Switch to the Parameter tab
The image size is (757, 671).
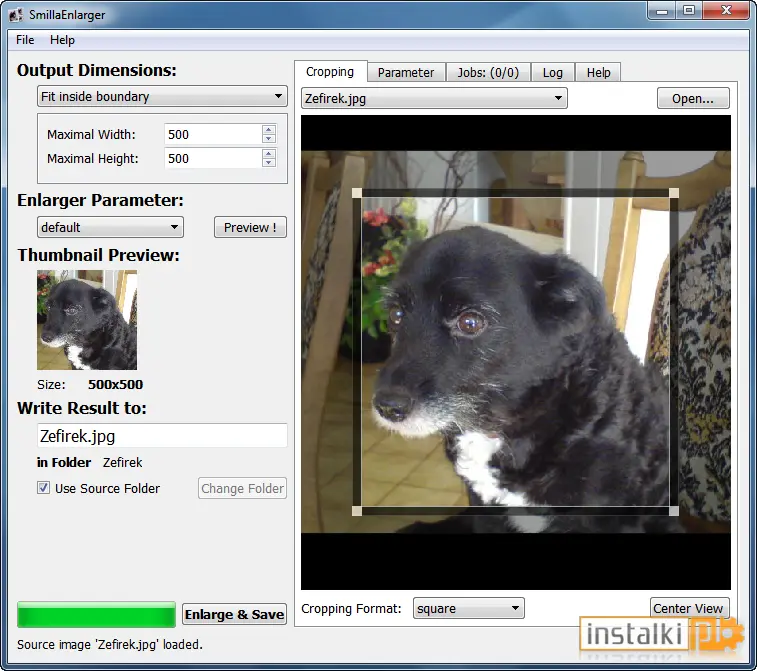pos(406,72)
